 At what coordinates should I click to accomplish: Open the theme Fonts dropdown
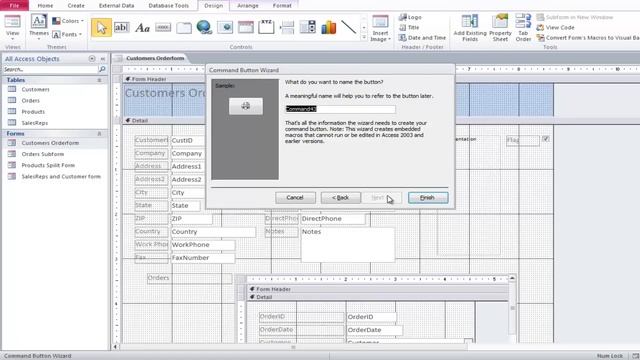tap(67, 34)
